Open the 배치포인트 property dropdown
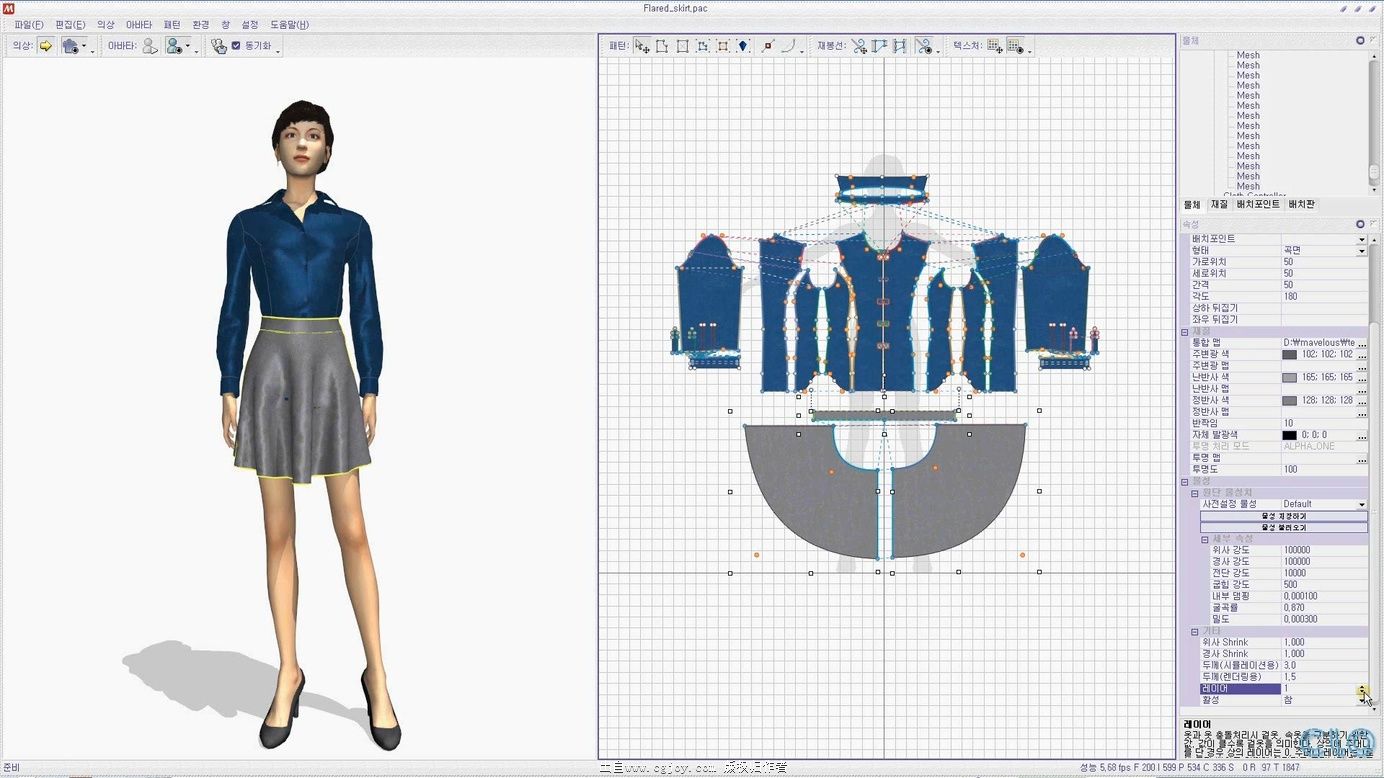 tap(1361, 239)
